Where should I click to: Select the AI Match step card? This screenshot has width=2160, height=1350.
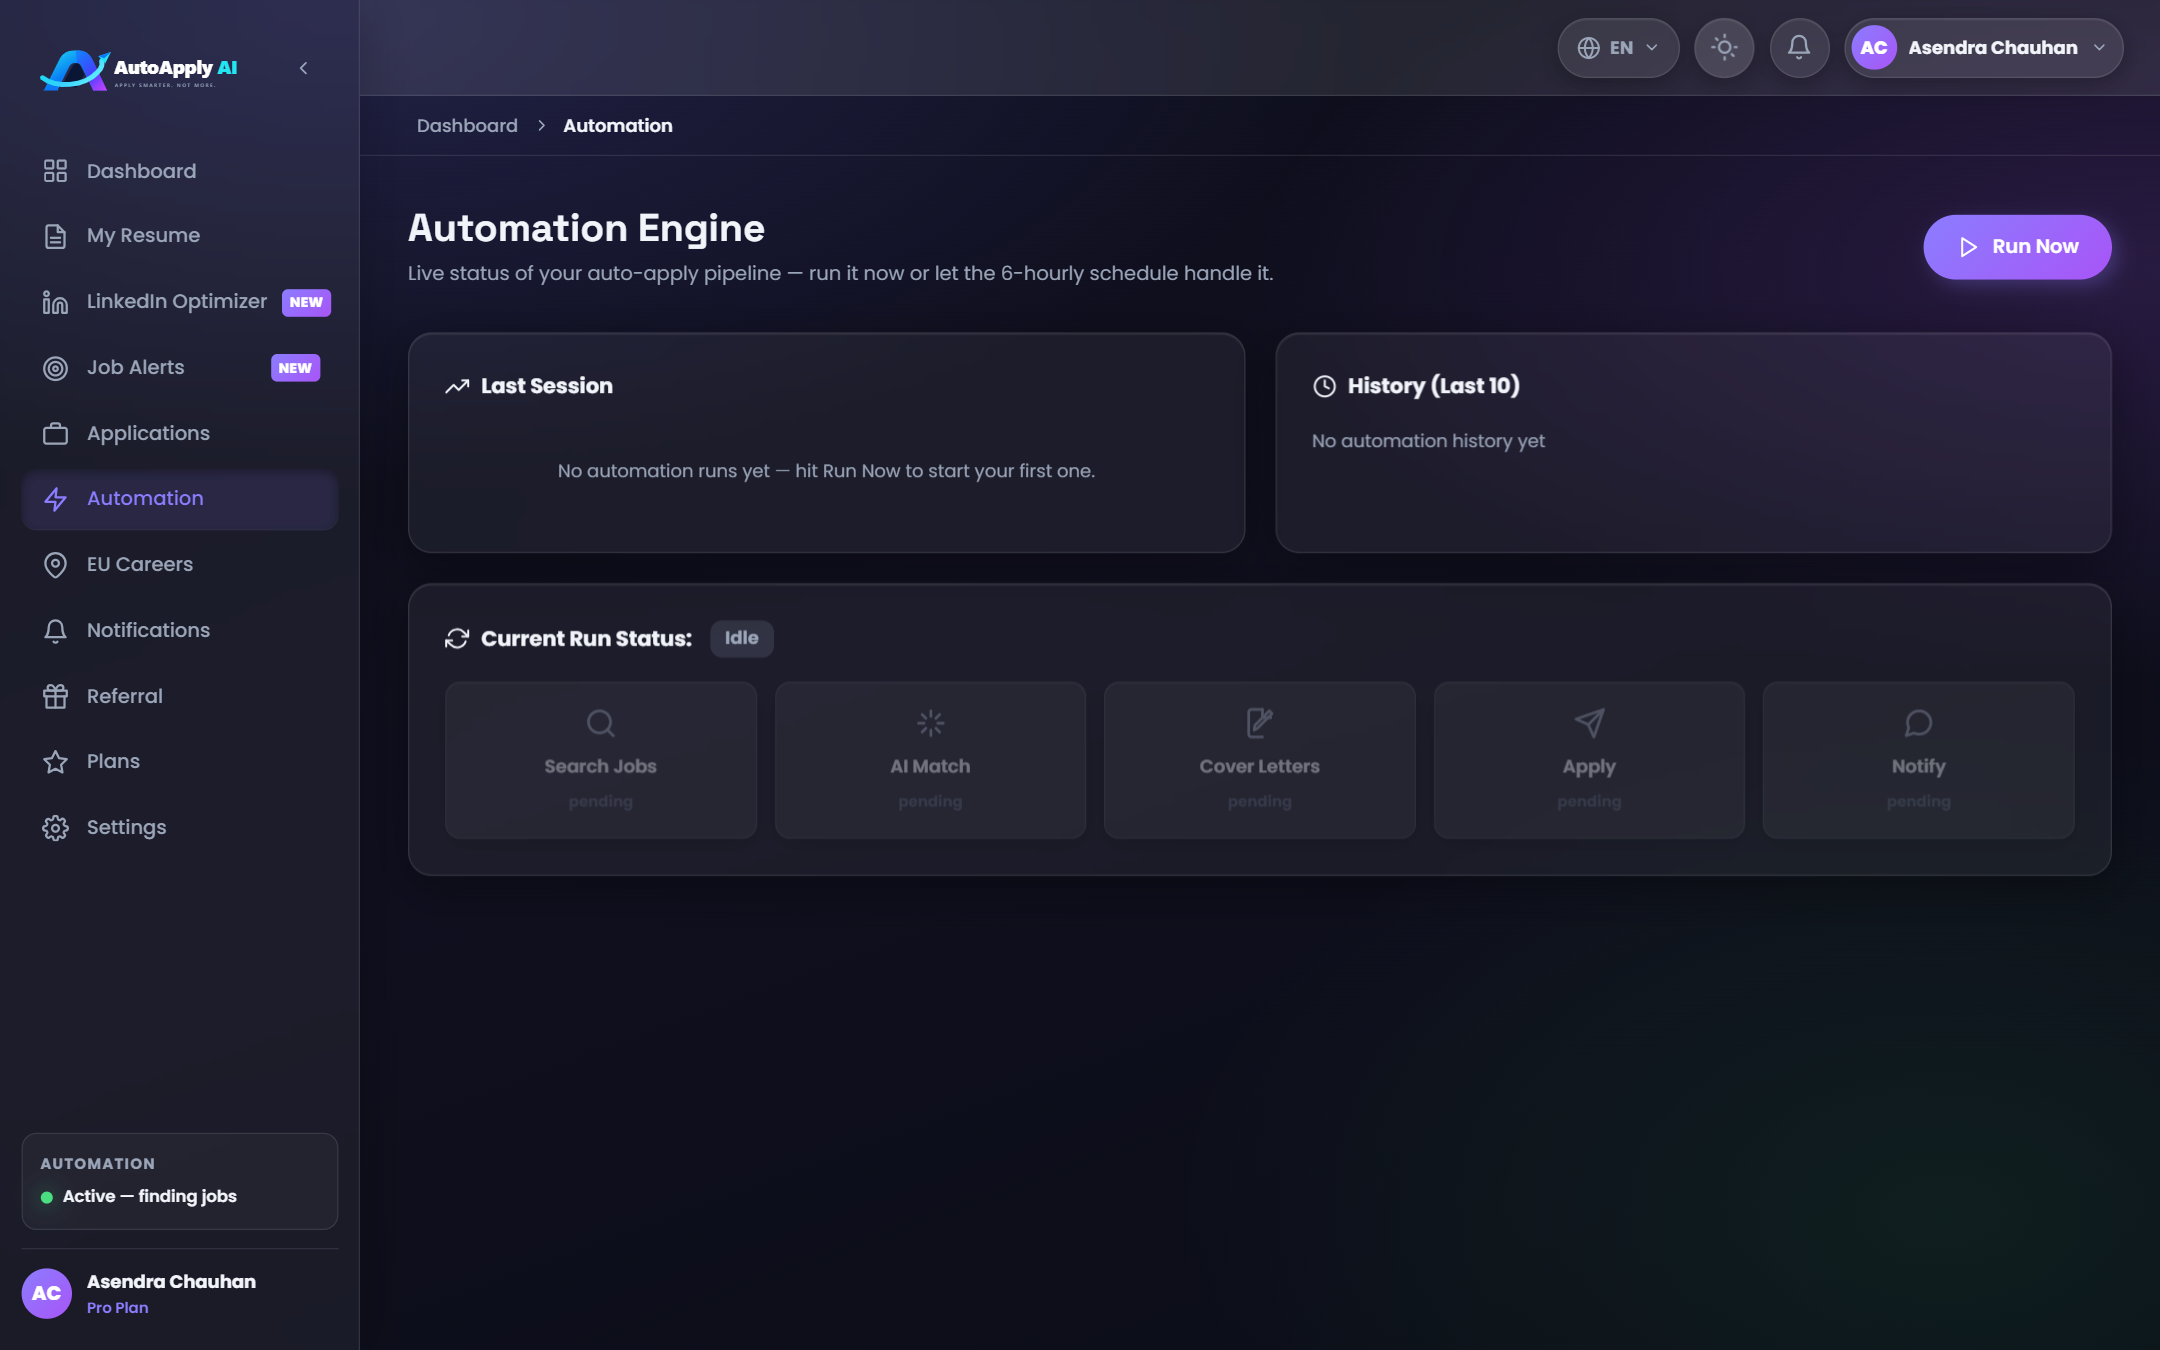click(930, 760)
